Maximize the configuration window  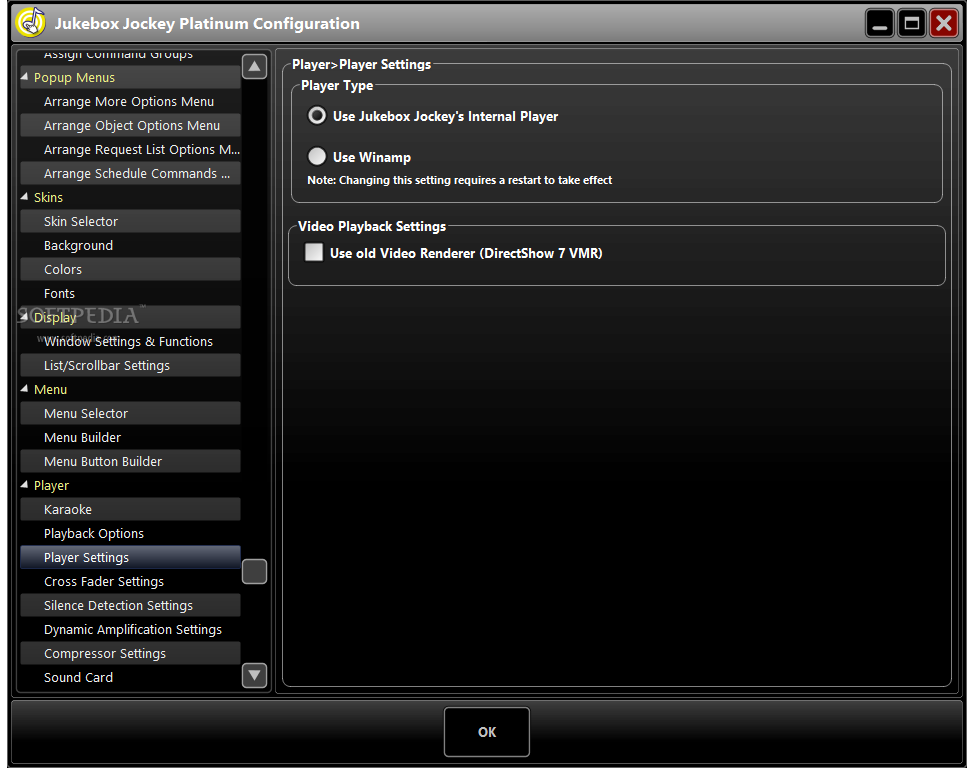911,23
